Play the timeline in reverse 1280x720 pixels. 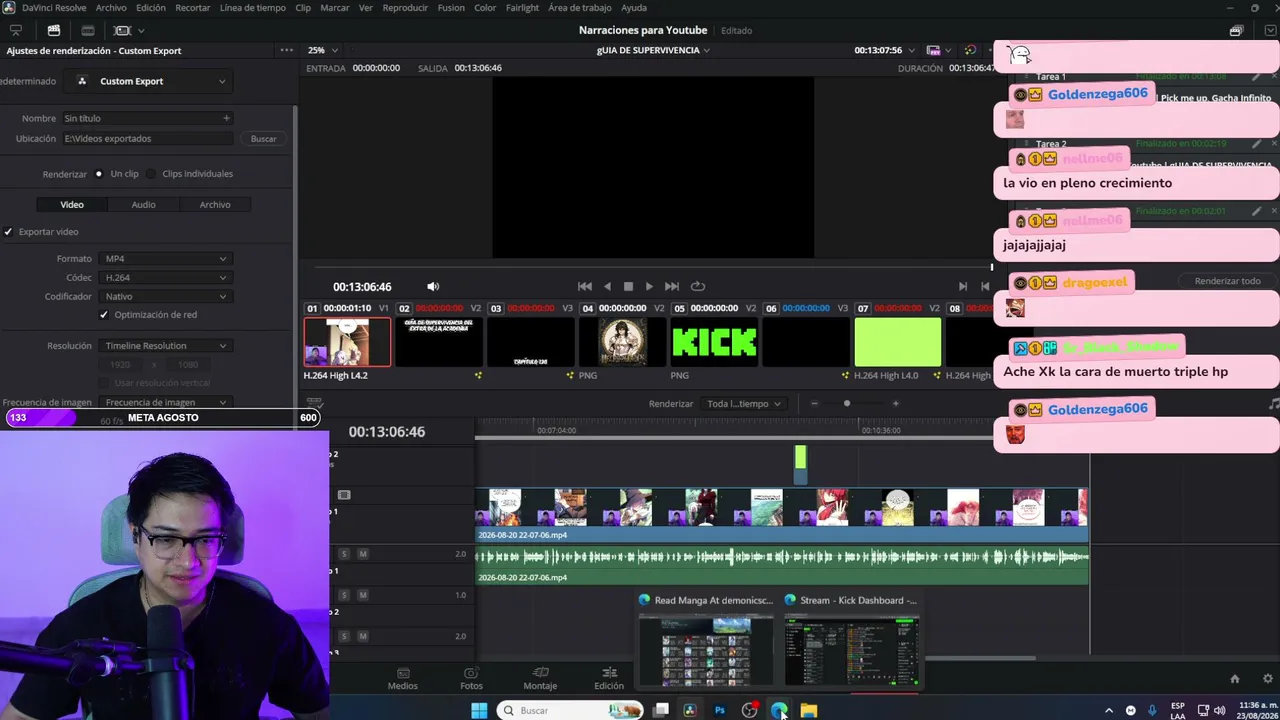[607, 287]
